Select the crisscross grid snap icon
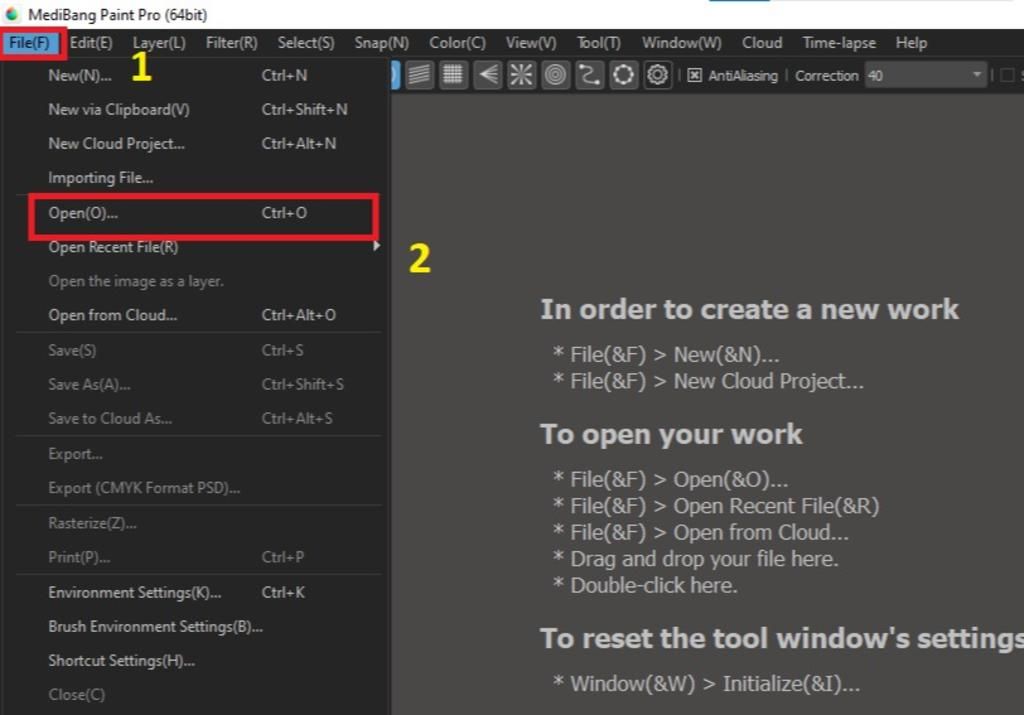Image resolution: width=1024 pixels, height=715 pixels. 453,75
